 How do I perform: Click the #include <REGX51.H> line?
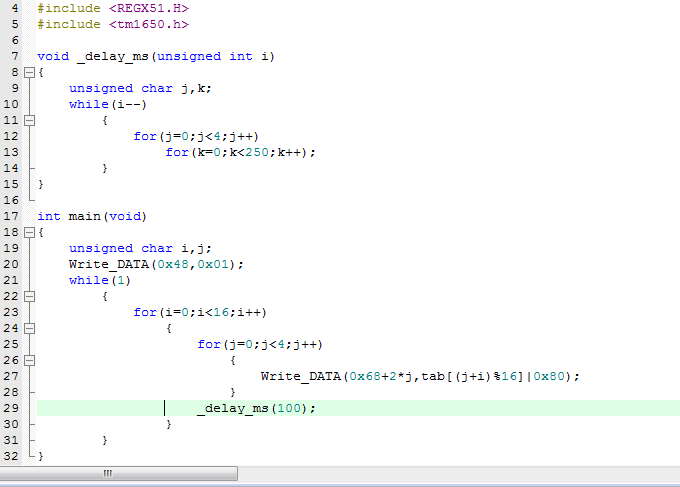113,8
